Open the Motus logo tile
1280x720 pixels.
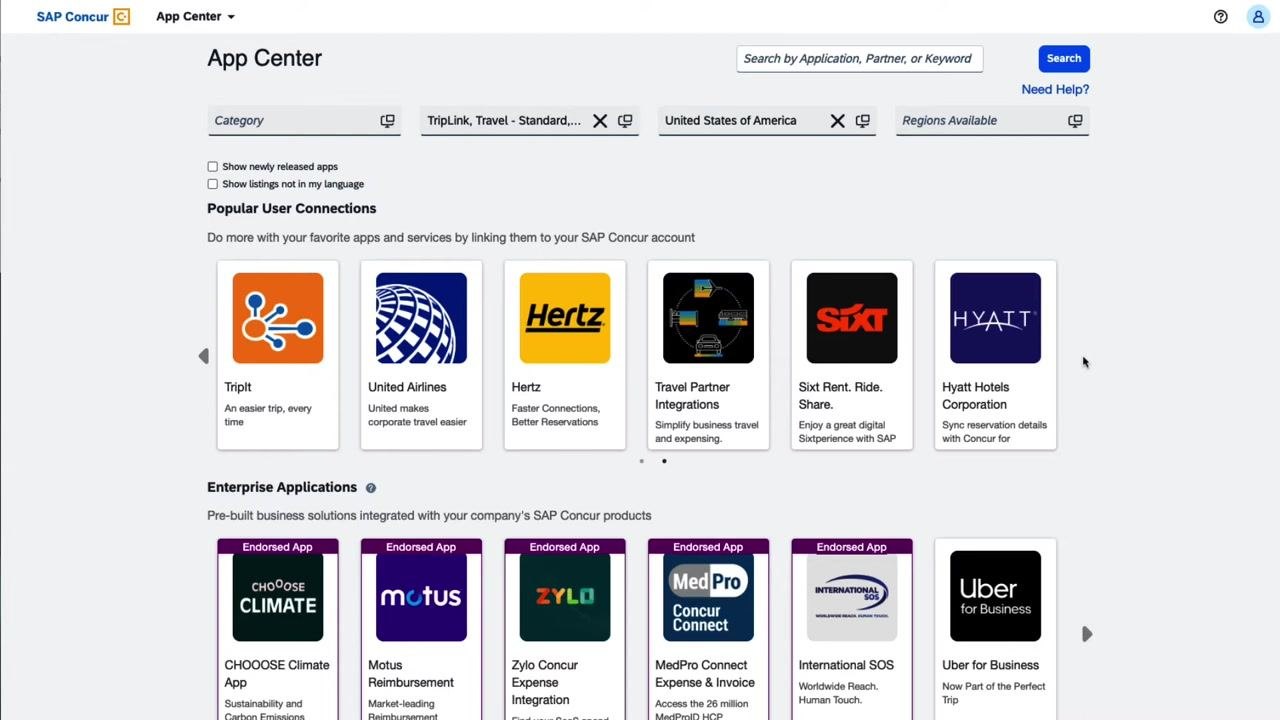click(x=421, y=596)
